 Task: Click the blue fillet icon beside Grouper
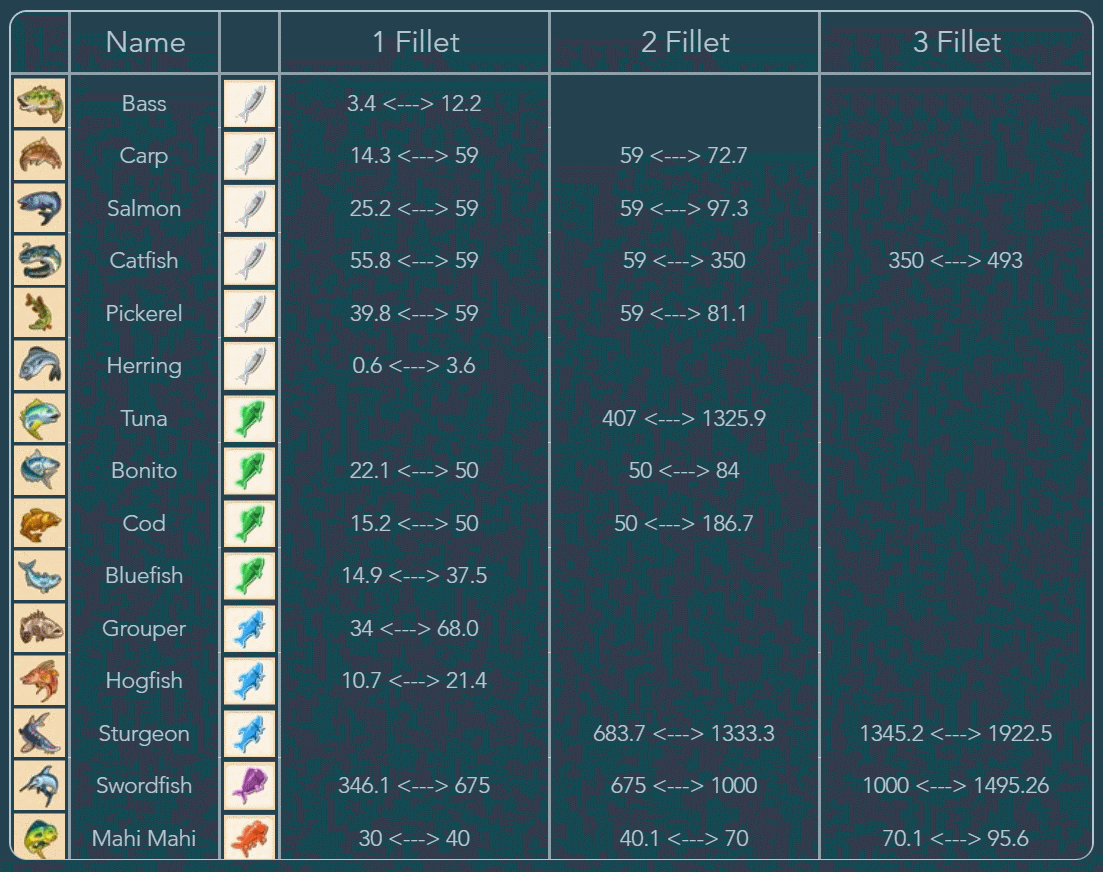coord(249,628)
